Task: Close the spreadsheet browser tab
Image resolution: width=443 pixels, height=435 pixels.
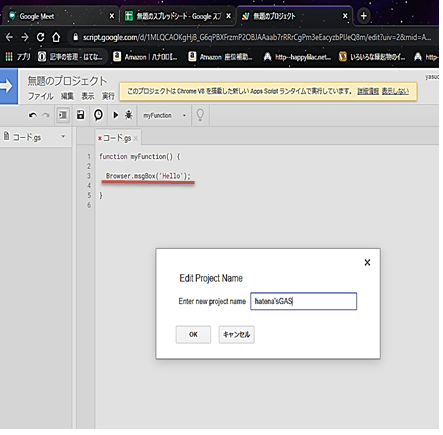Action: click(228, 16)
